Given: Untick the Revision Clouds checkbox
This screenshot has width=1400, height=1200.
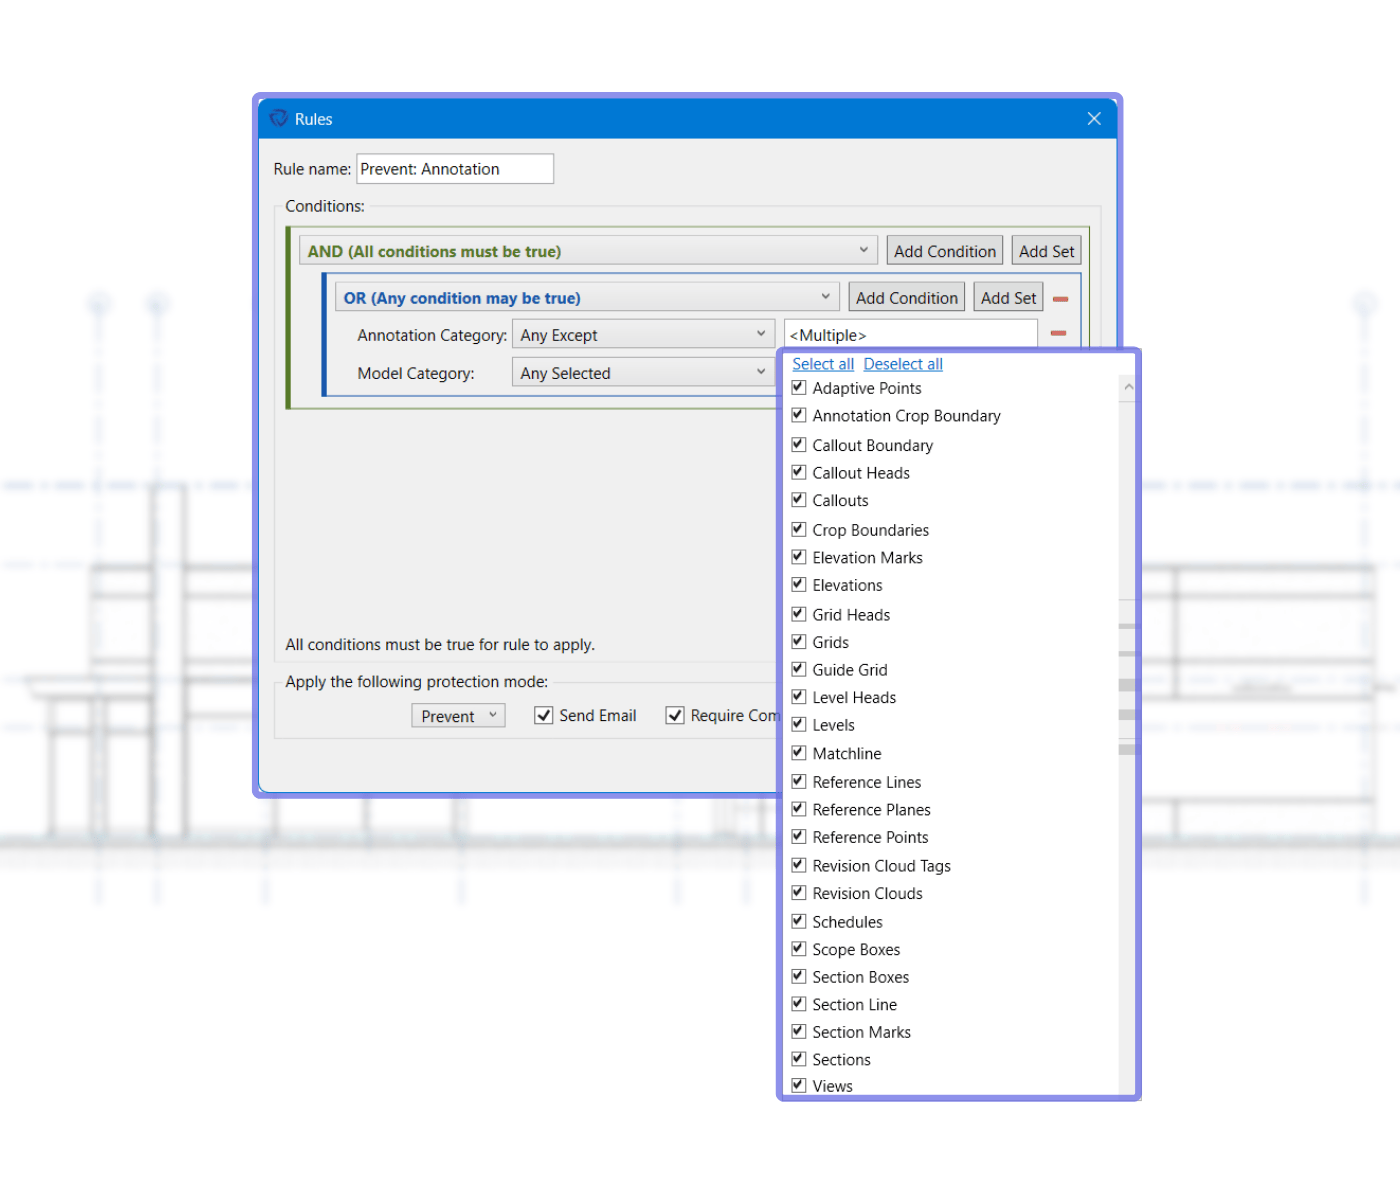Looking at the screenshot, I should (x=799, y=893).
